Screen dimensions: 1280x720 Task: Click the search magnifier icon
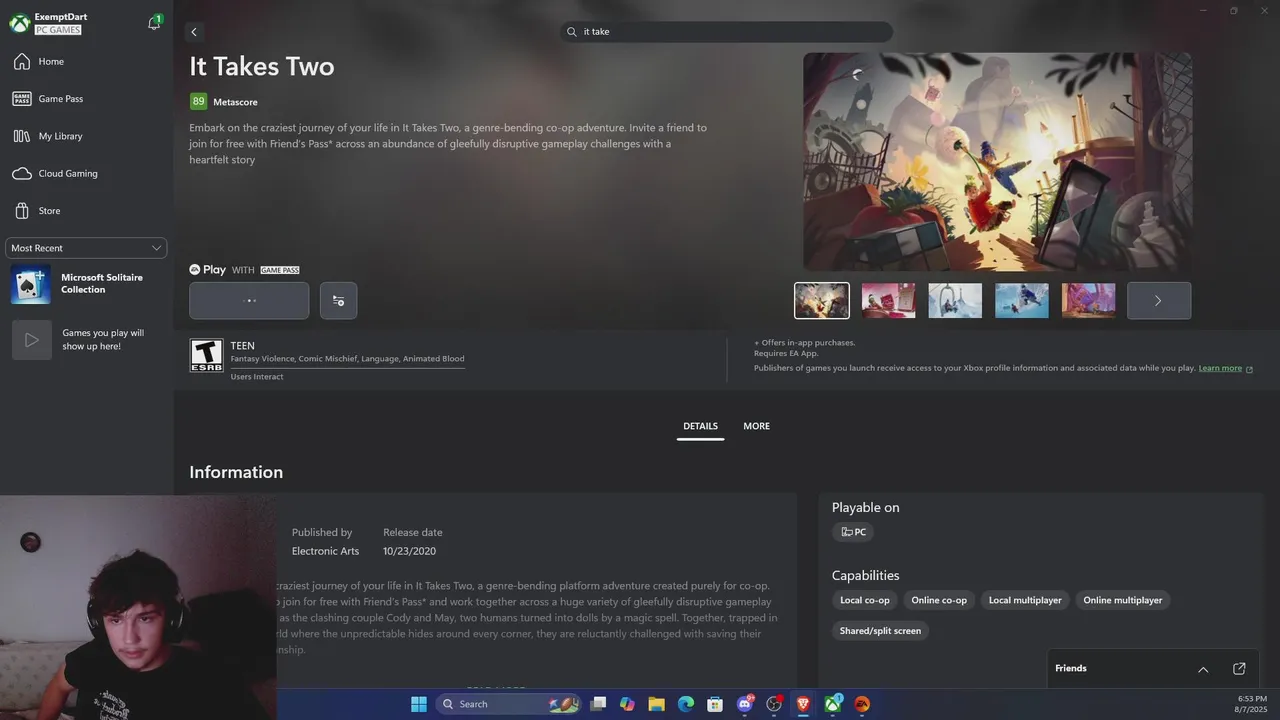(572, 32)
